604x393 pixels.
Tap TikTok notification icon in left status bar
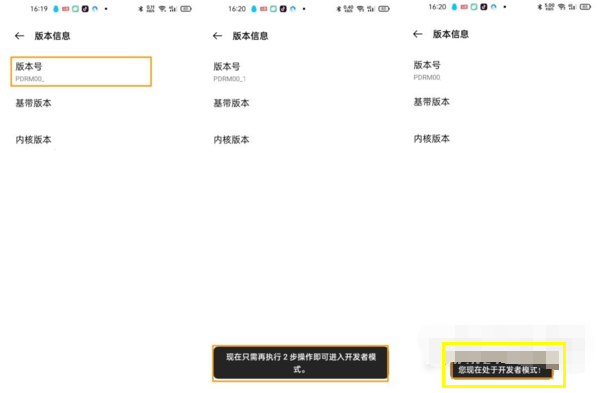click(85, 9)
